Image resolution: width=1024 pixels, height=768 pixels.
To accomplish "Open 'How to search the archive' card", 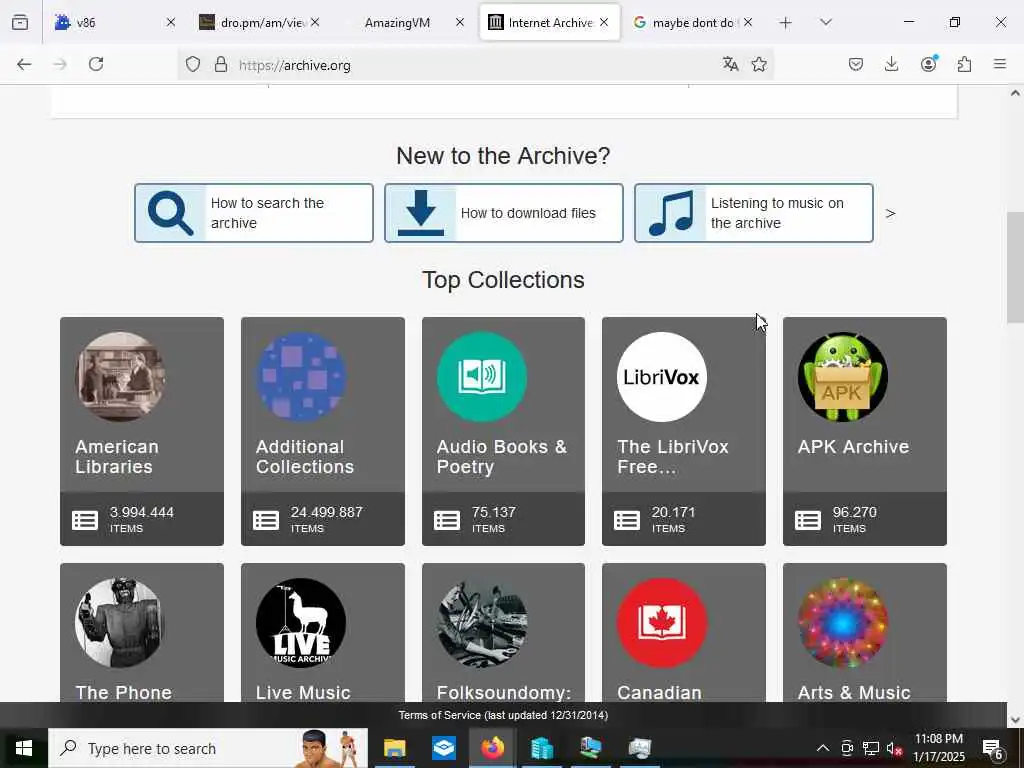I will (254, 213).
